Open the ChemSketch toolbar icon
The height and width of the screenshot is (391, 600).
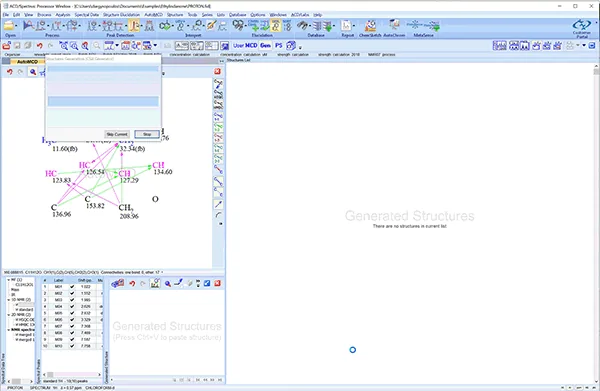coord(370,26)
